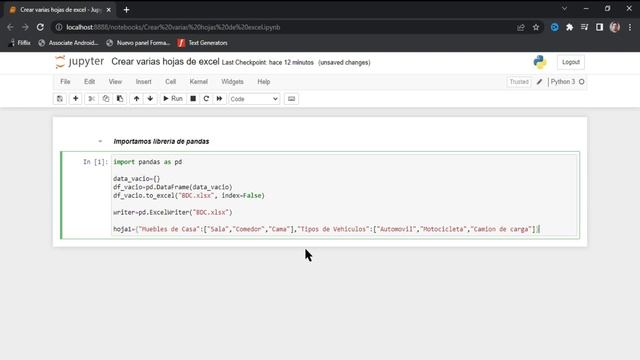Click the Logout button
The width and height of the screenshot is (640, 360).
pyautogui.click(x=571, y=62)
